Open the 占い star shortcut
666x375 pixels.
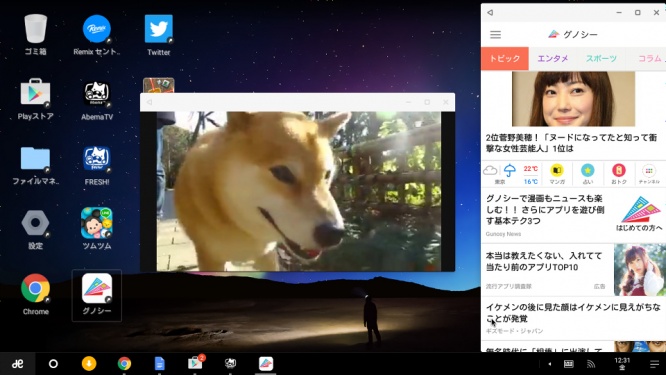click(587, 174)
